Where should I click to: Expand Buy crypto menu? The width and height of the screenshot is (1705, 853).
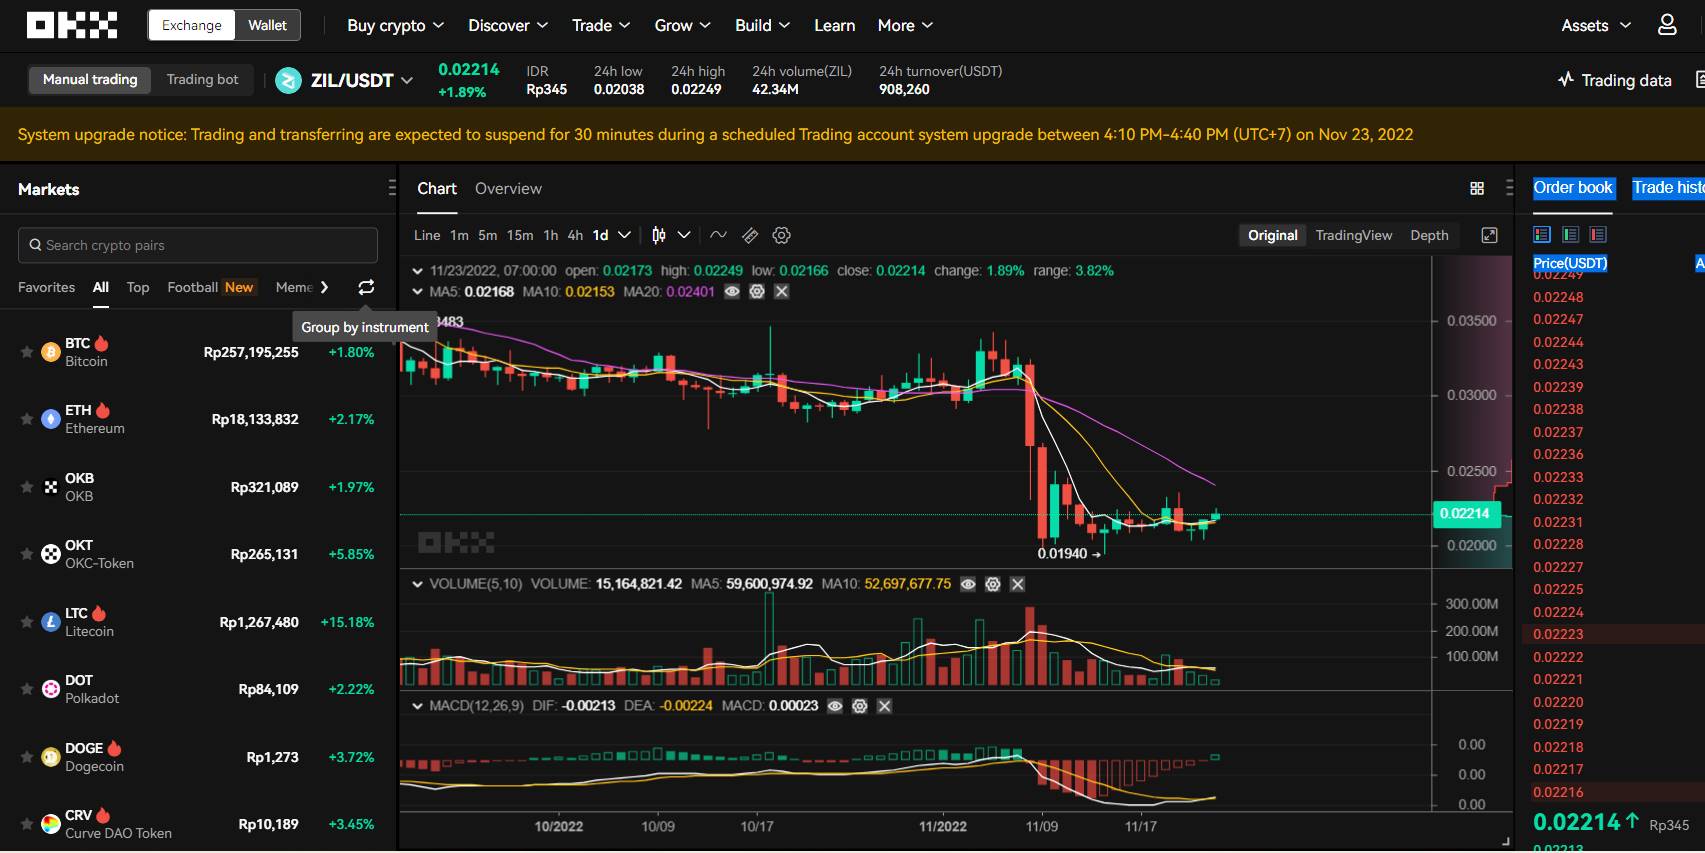(x=395, y=25)
